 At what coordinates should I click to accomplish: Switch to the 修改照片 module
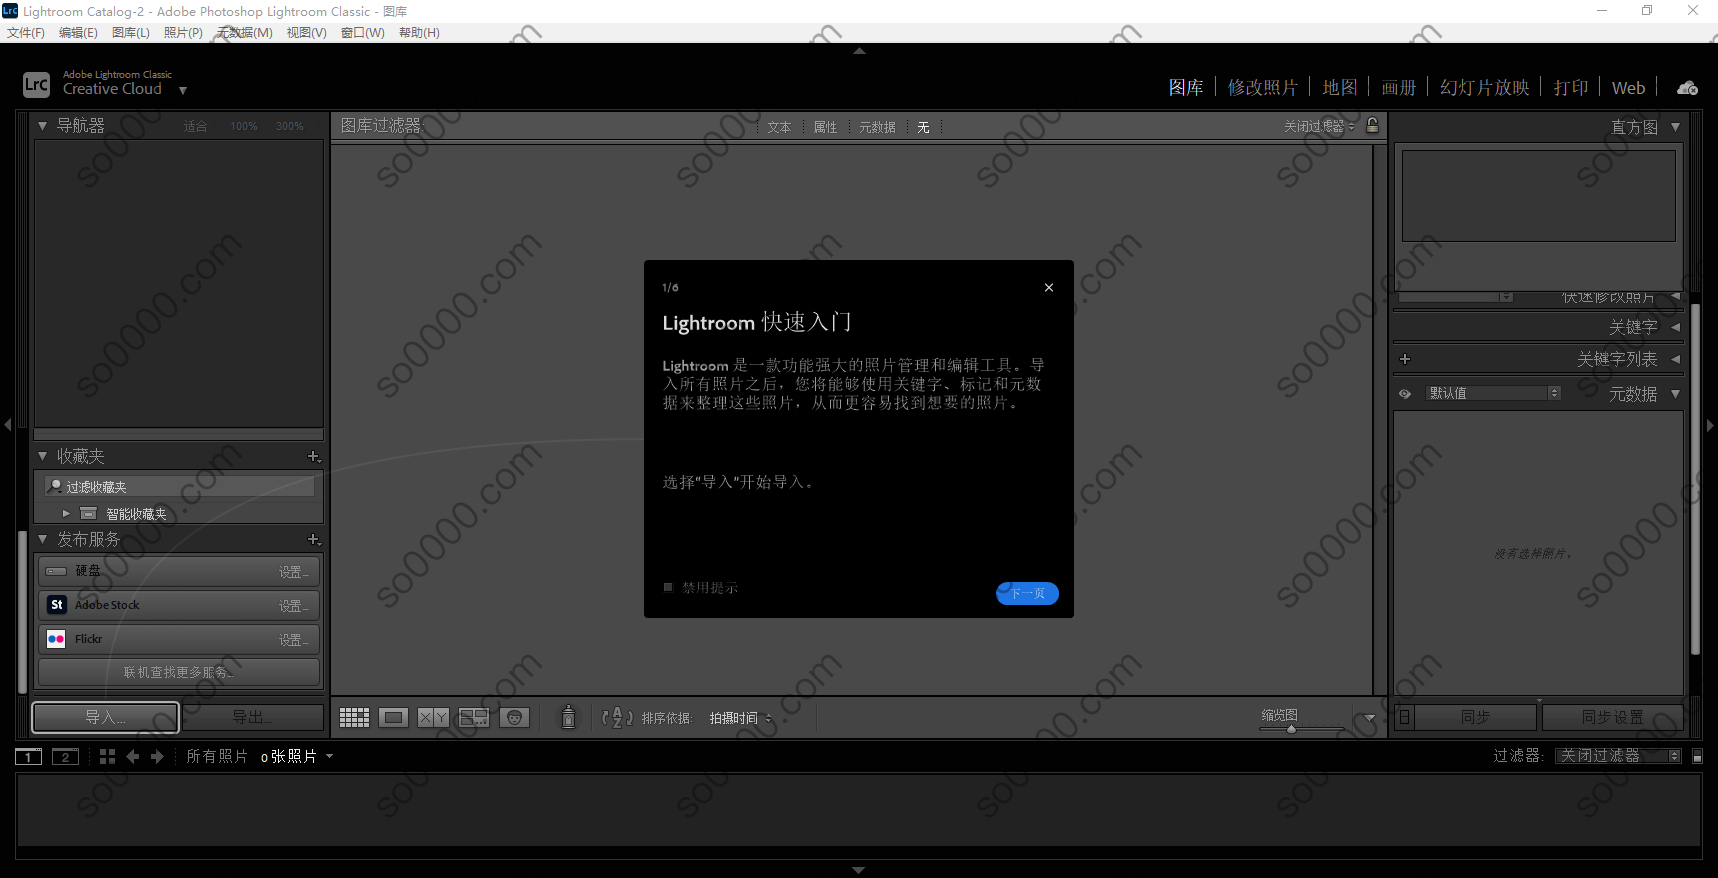pos(1263,88)
